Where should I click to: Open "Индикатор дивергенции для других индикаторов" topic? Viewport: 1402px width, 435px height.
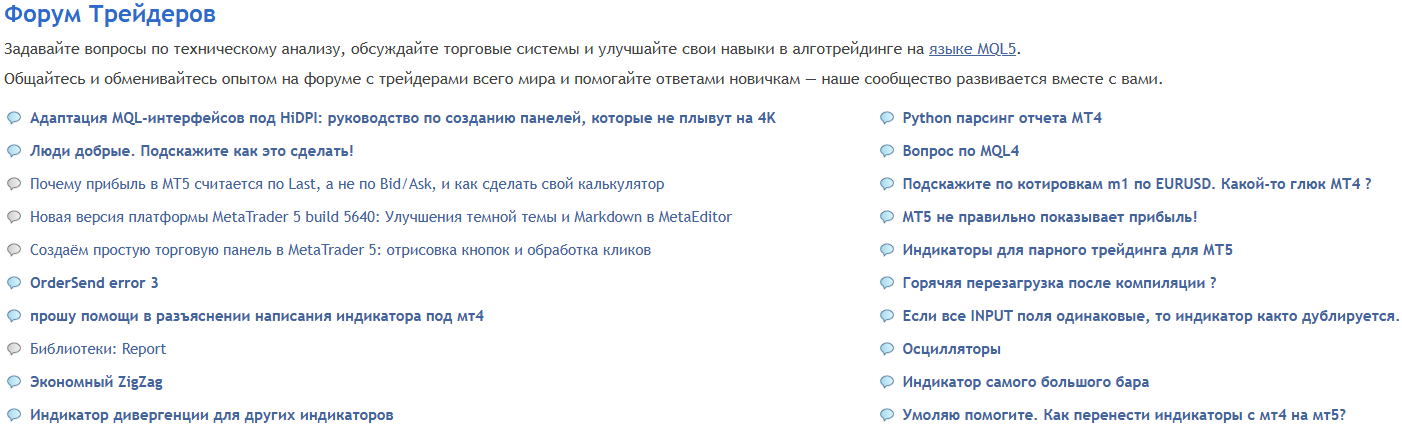coord(211,415)
